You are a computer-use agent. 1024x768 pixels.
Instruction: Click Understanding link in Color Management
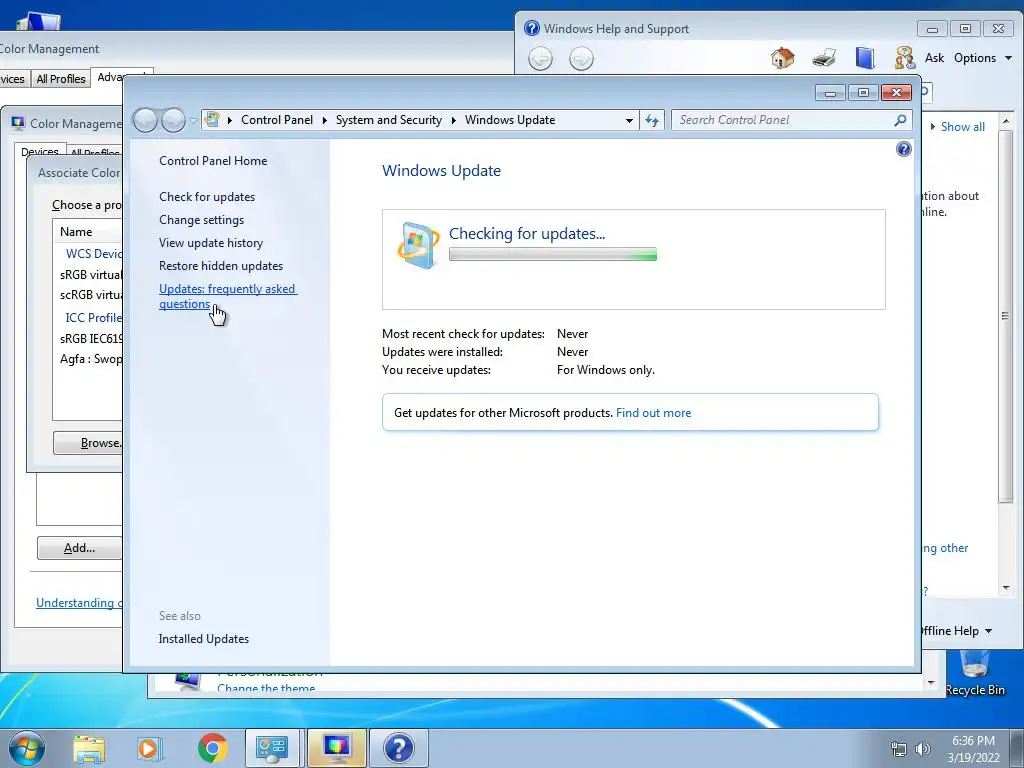(x=78, y=603)
